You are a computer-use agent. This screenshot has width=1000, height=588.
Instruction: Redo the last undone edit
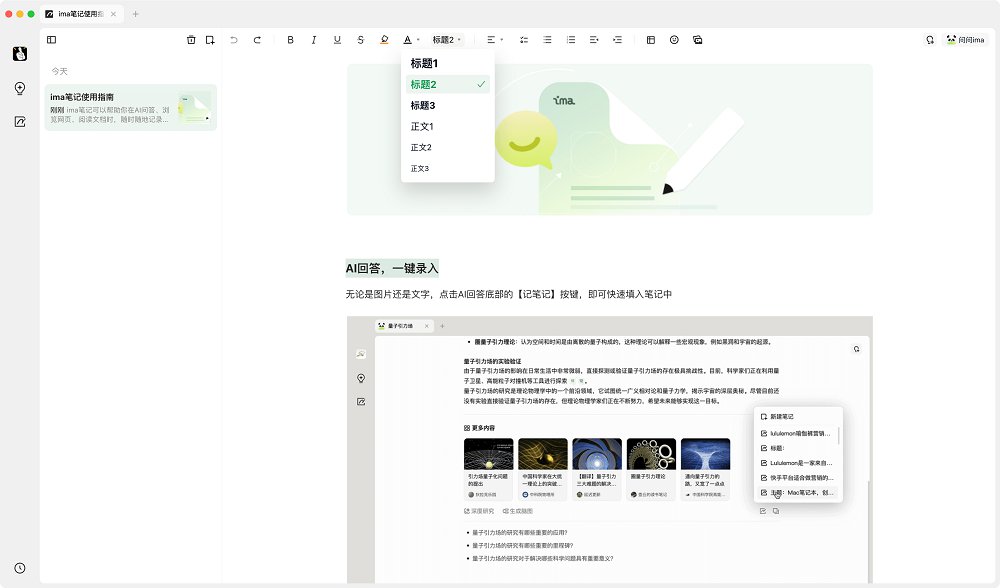pyautogui.click(x=257, y=40)
